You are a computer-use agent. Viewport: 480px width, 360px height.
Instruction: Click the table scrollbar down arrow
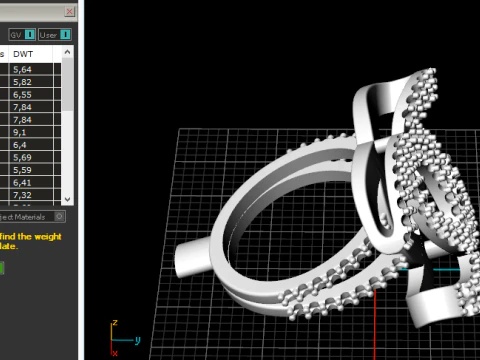68,199
